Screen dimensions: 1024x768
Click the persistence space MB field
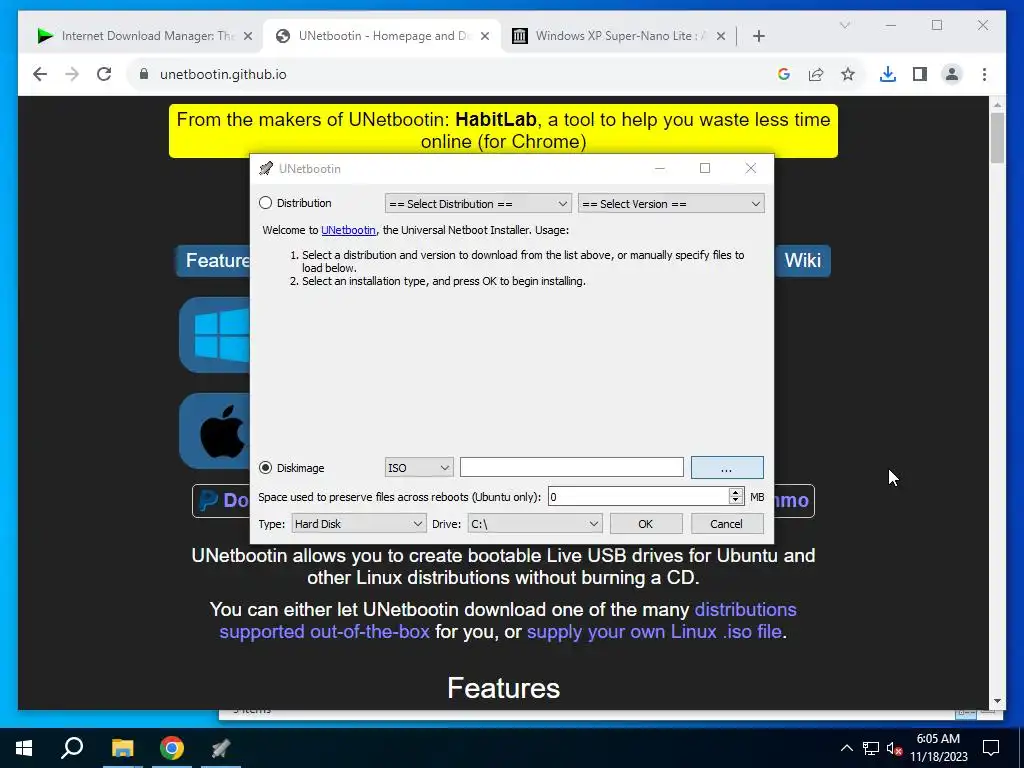[638, 497]
